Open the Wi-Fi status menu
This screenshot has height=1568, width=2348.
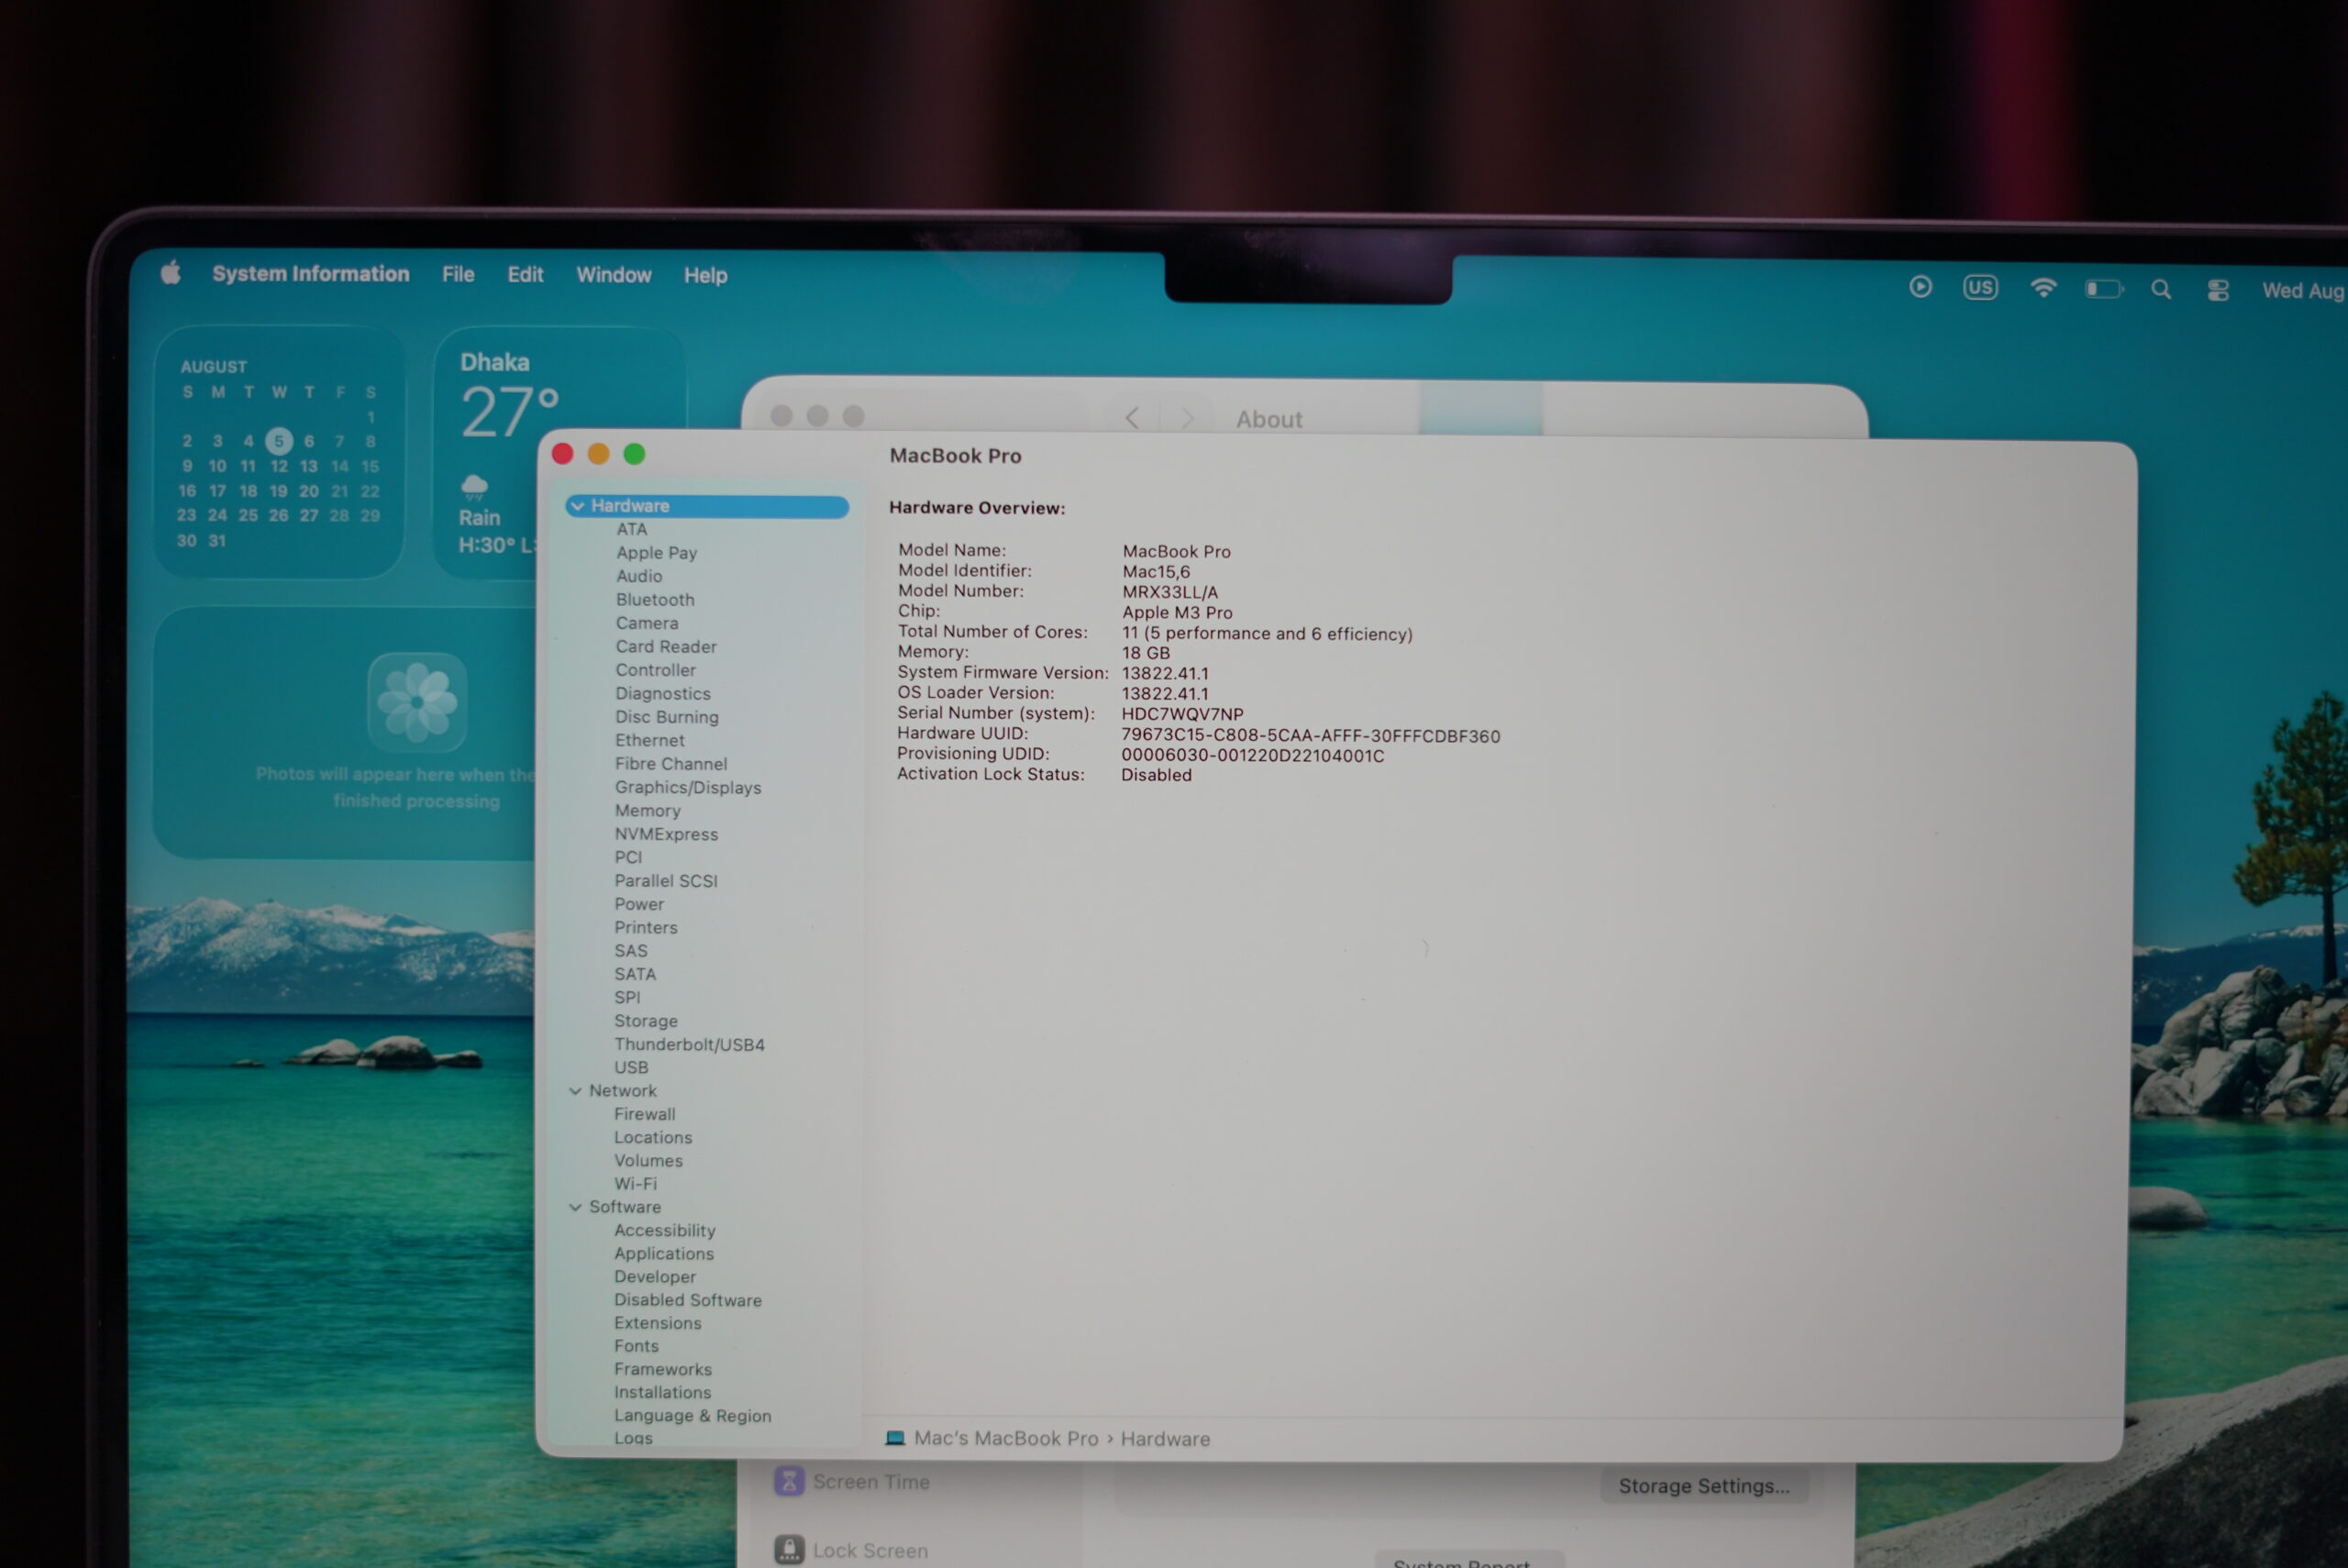pos(2043,288)
